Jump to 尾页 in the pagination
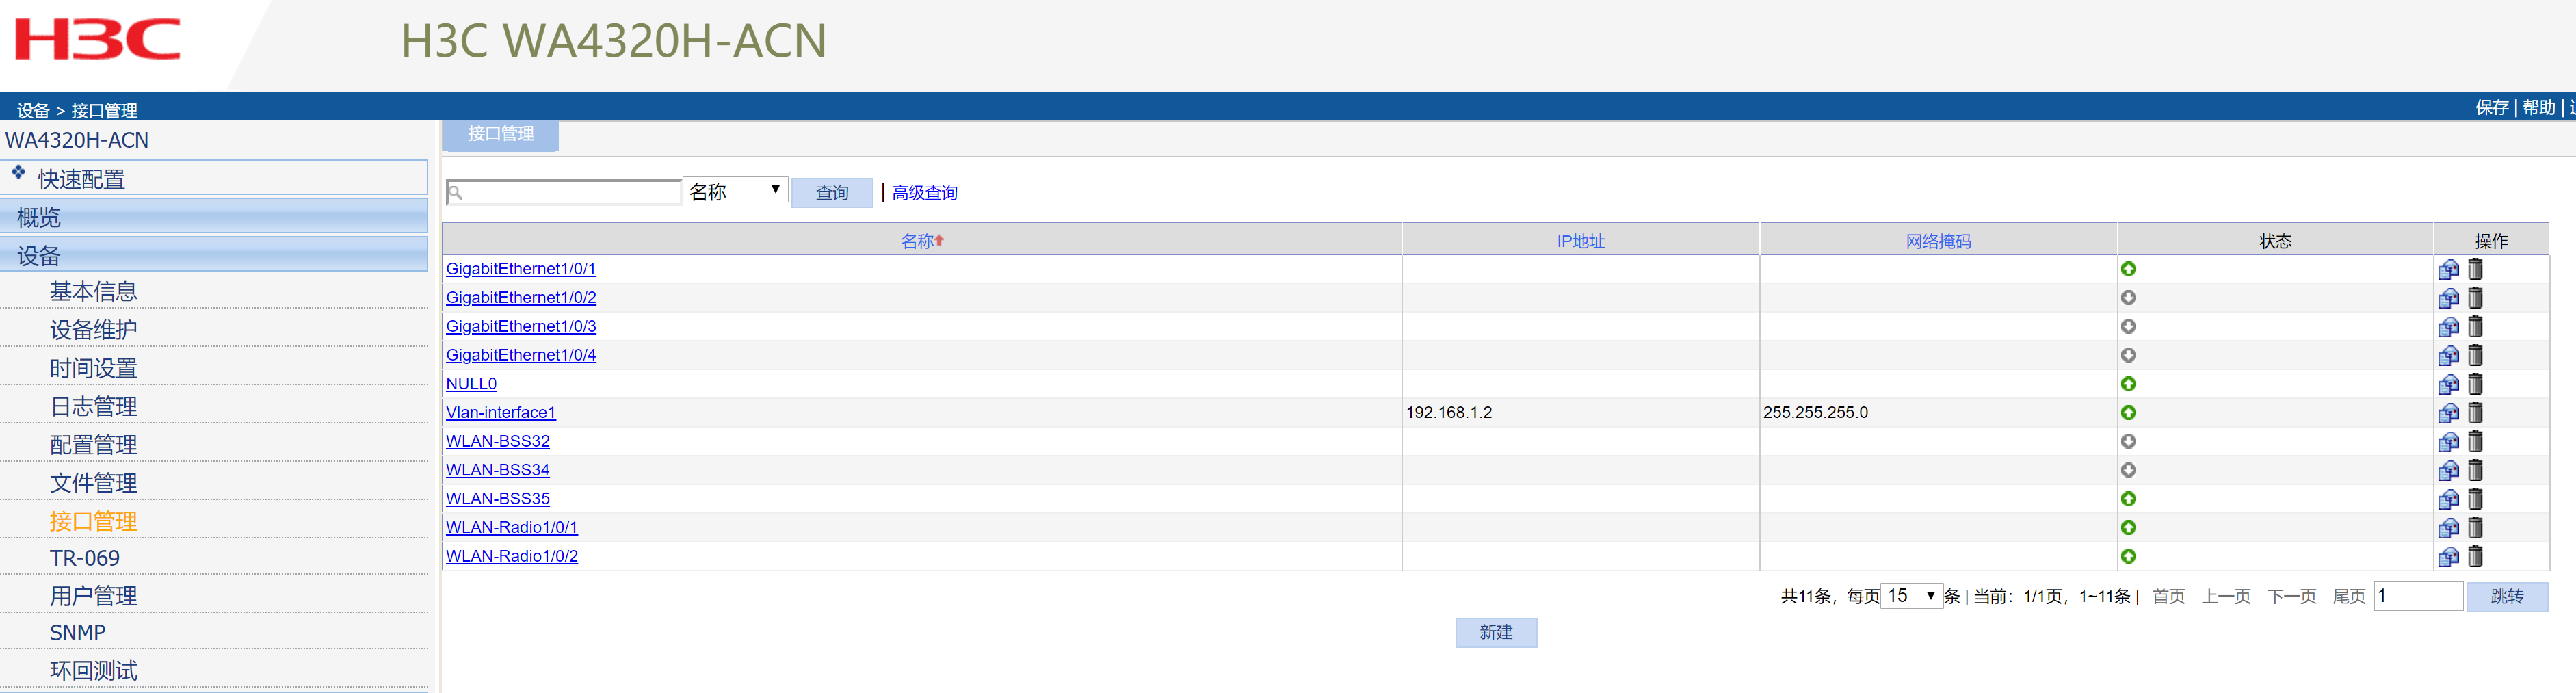This screenshot has width=2576, height=693. 2348,597
